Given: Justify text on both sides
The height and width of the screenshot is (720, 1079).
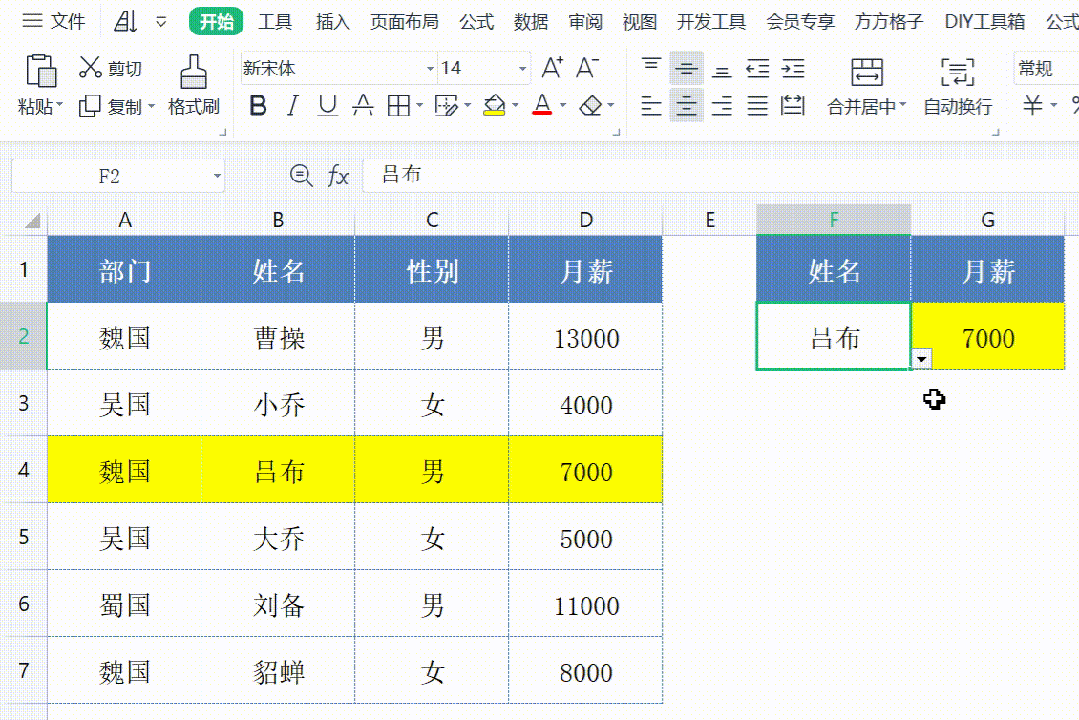Looking at the screenshot, I should coord(757,106).
